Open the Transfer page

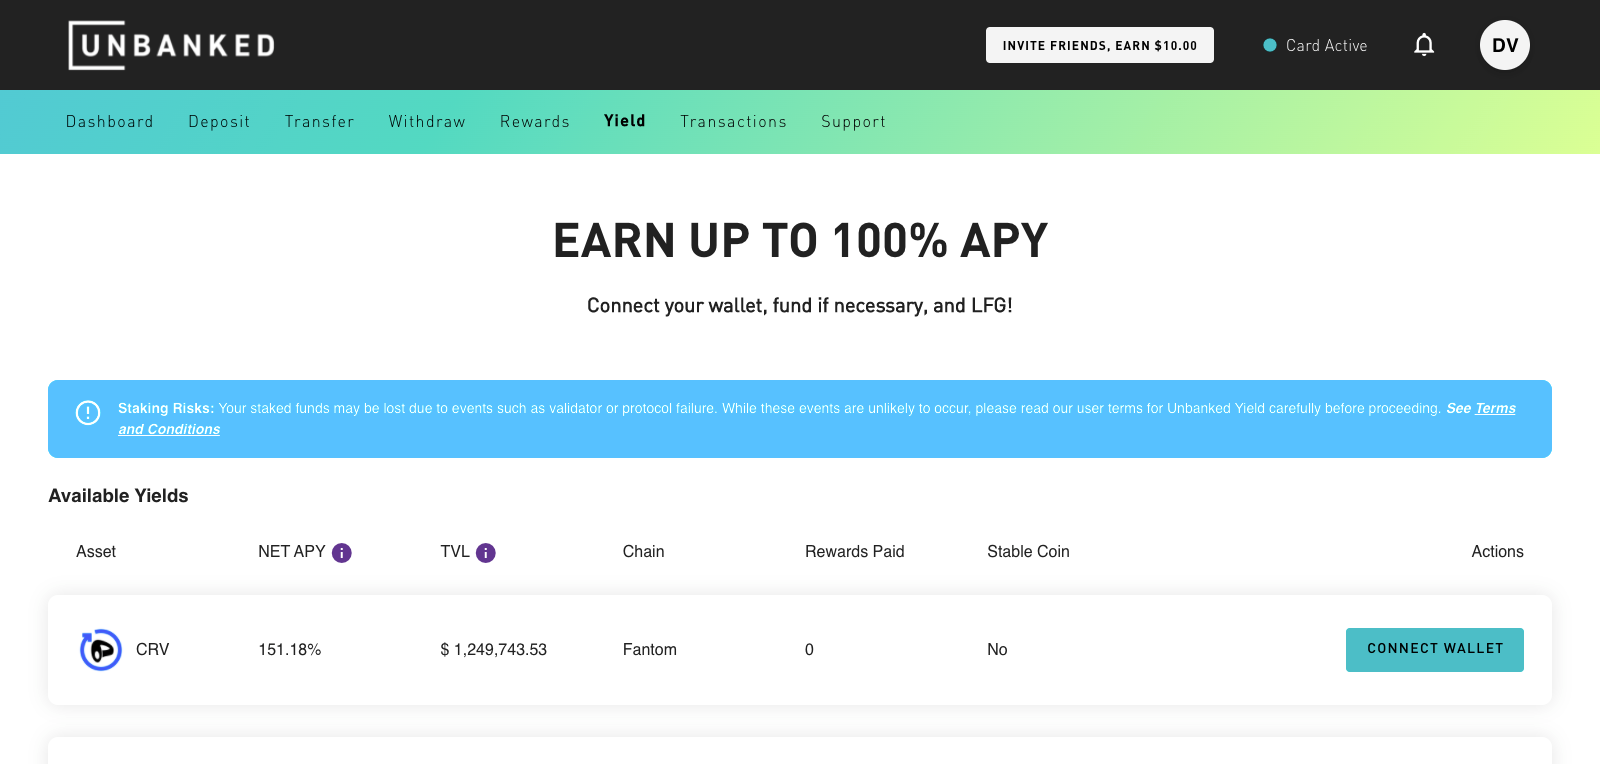point(319,122)
